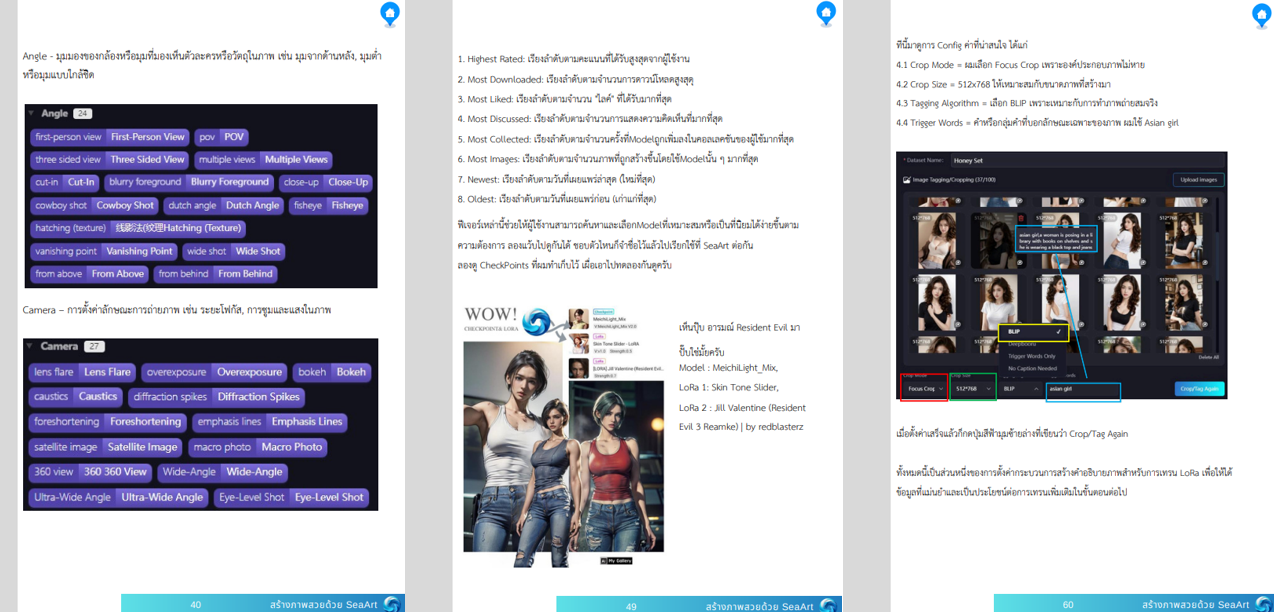Select the Eye-Level Shot tag
The height and width of the screenshot is (612, 1274).
pos(291,497)
